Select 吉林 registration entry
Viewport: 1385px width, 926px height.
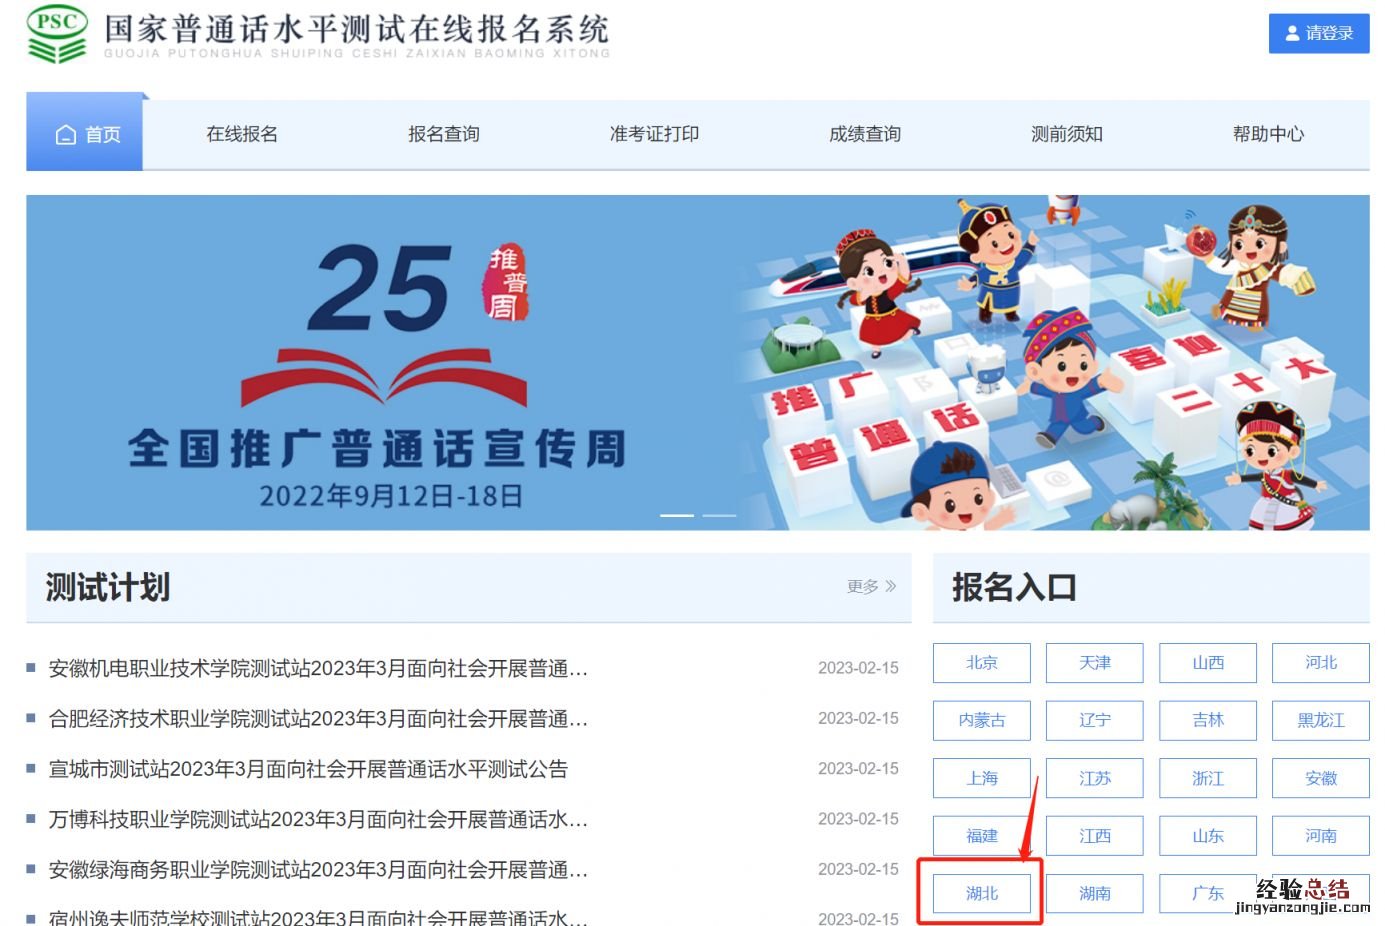[1208, 720]
